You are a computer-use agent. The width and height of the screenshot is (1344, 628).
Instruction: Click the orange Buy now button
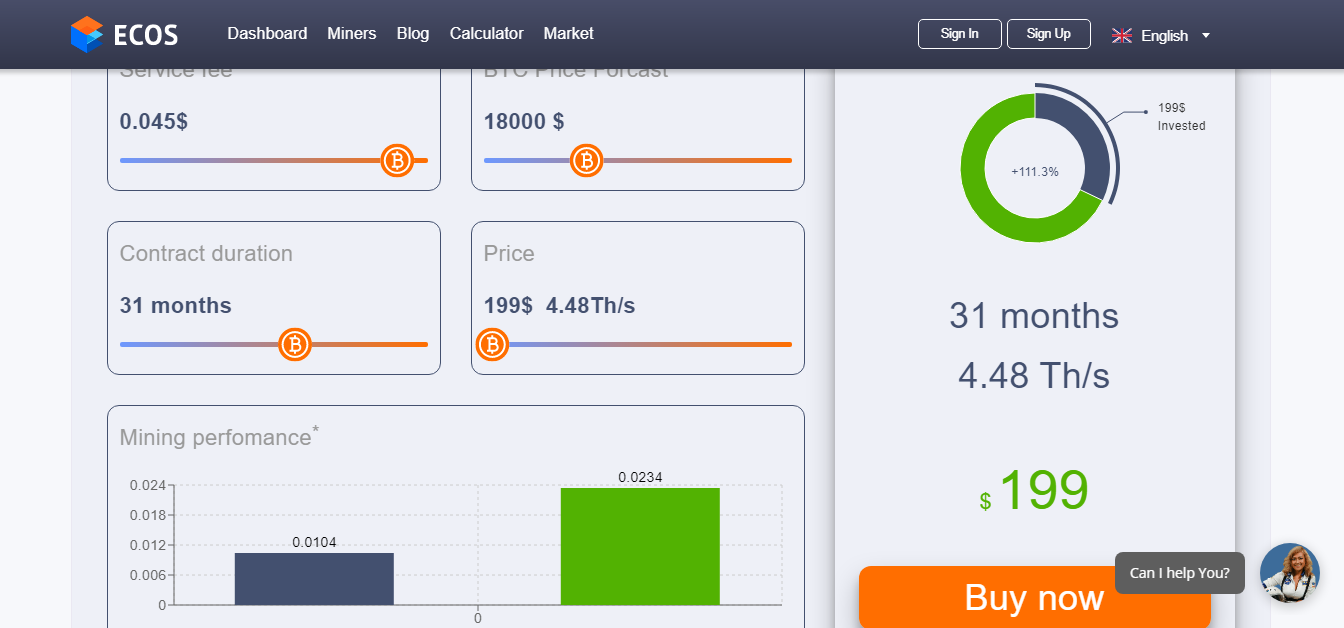[x=1035, y=597]
